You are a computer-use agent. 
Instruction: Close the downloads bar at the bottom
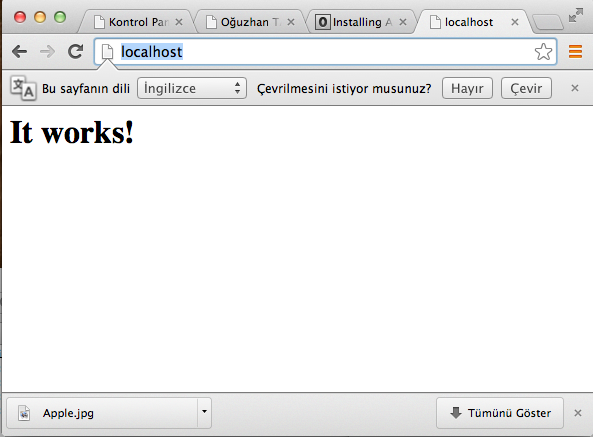(577, 413)
